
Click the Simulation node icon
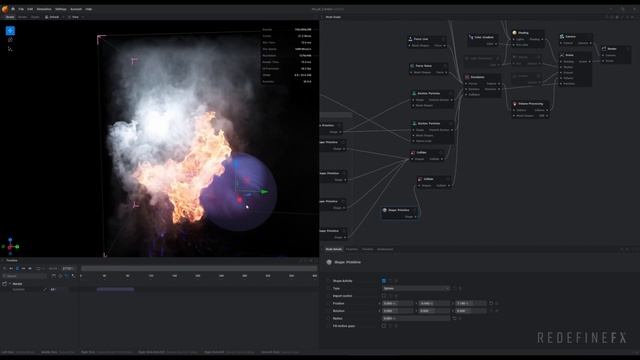click(467, 77)
